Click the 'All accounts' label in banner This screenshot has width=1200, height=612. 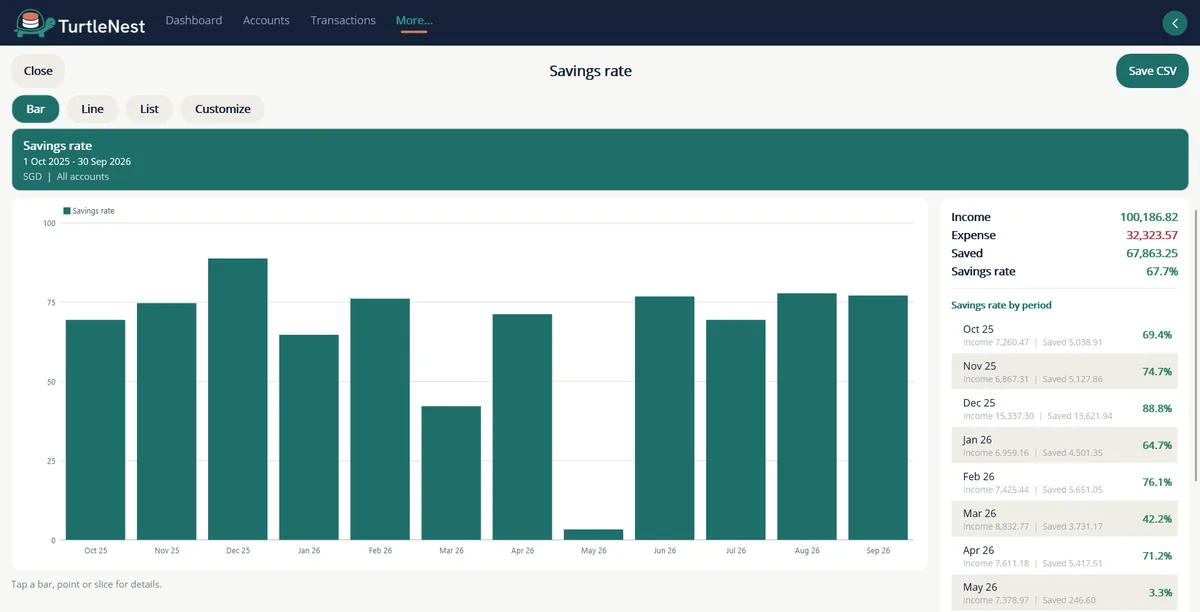83,177
